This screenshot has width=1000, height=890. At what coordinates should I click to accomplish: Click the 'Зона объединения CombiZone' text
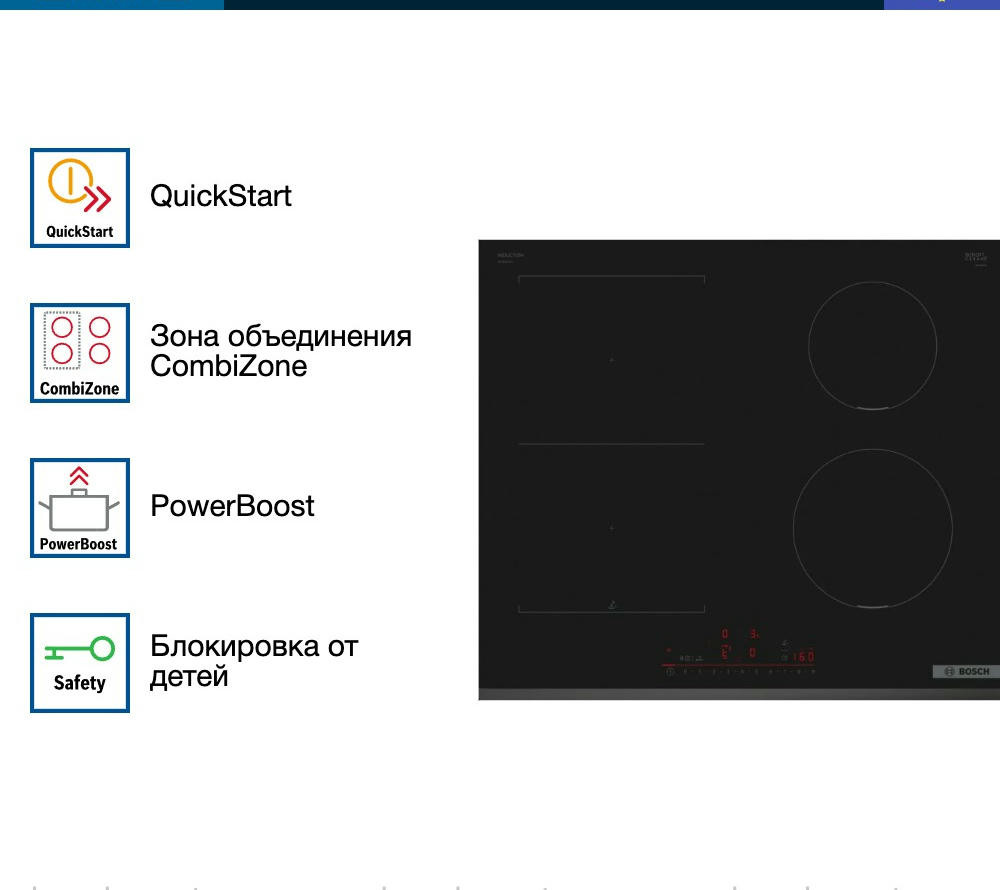pos(280,350)
